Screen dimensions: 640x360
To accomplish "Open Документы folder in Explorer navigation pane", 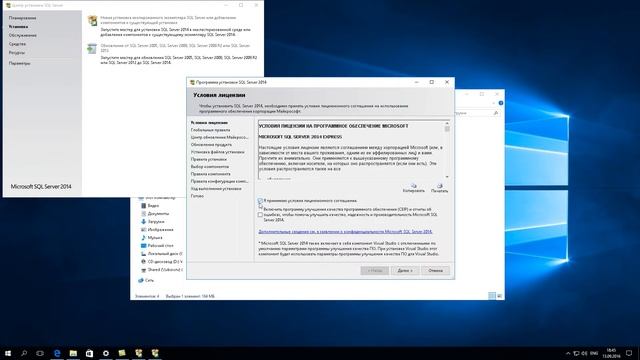I will click(155, 213).
